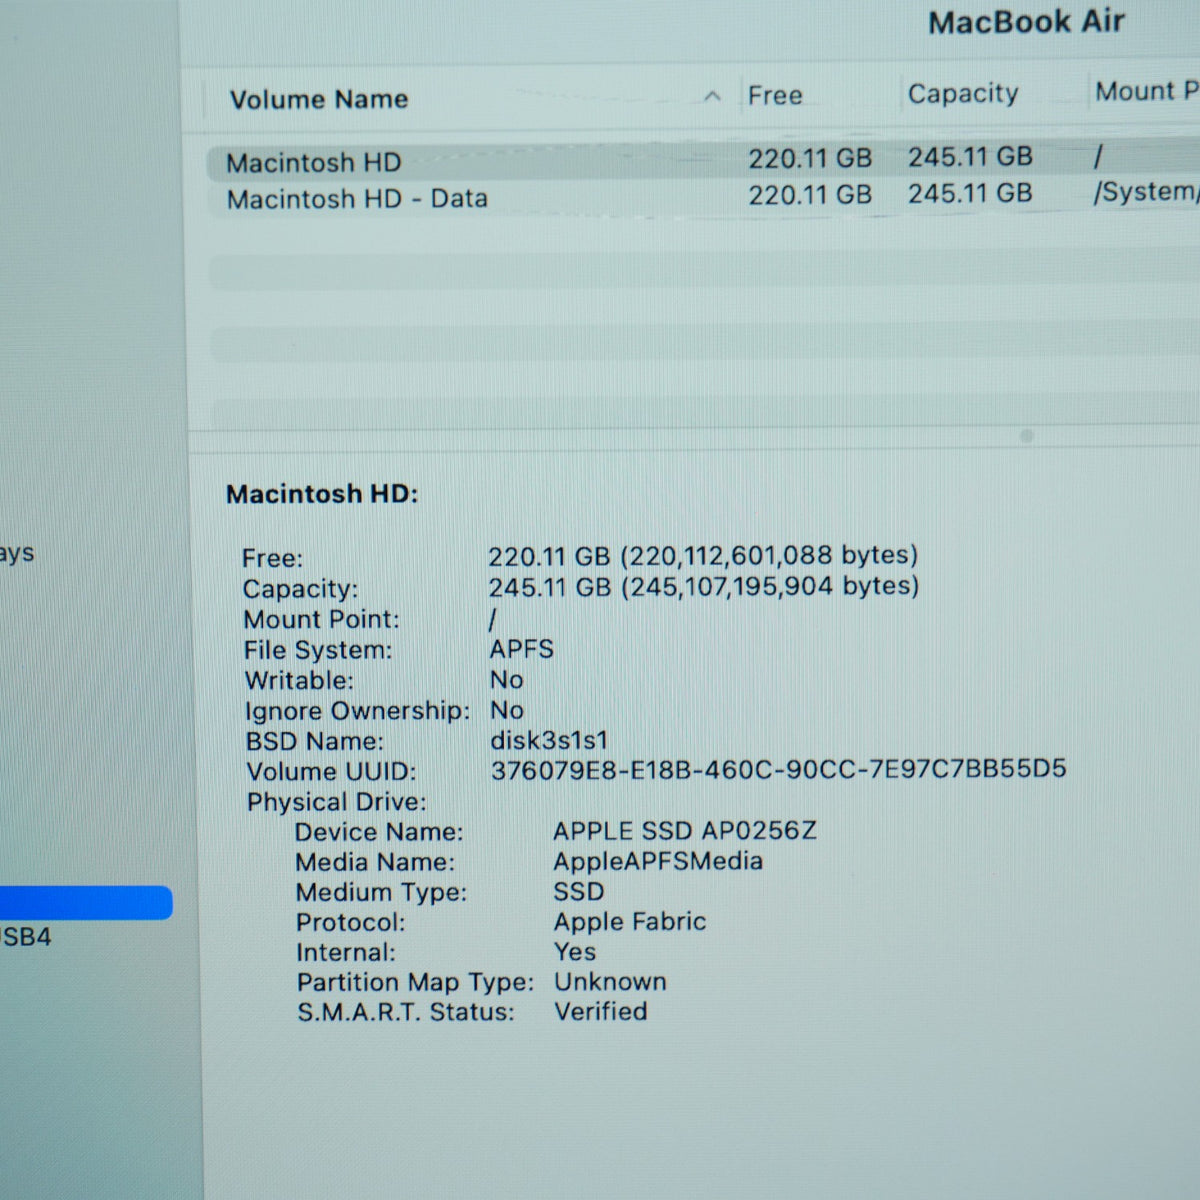Click the Macintosh HD details heading
This screenshot has height=1200, width=1200.
[x=322, y=494]
